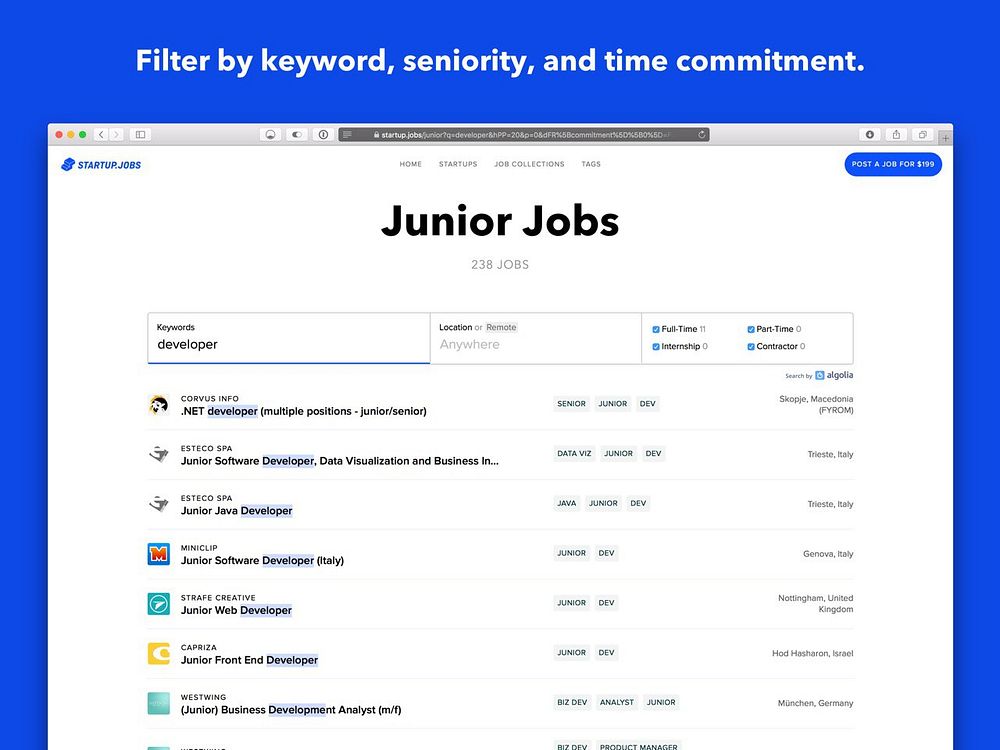Show all tabs overview icon
This screenshot has height=750, width=1000.
click(x=922, y=134)
